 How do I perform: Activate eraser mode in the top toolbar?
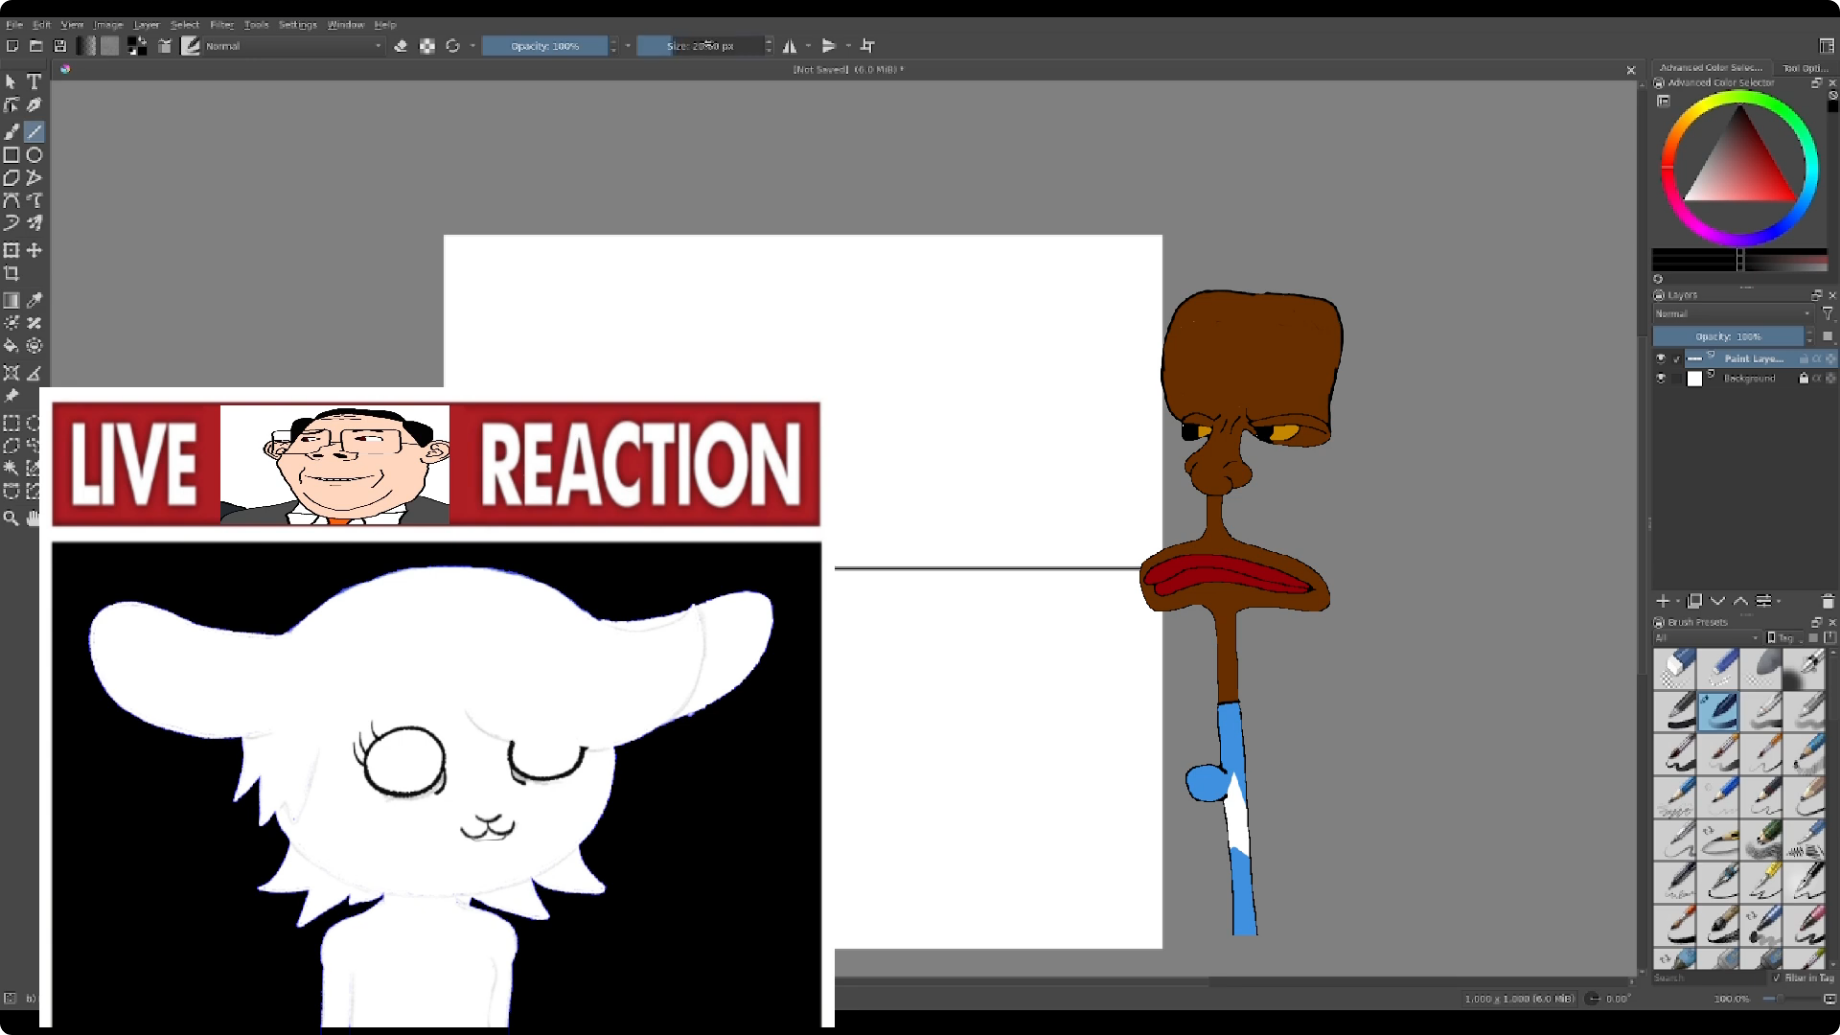[x=400, y=46]
